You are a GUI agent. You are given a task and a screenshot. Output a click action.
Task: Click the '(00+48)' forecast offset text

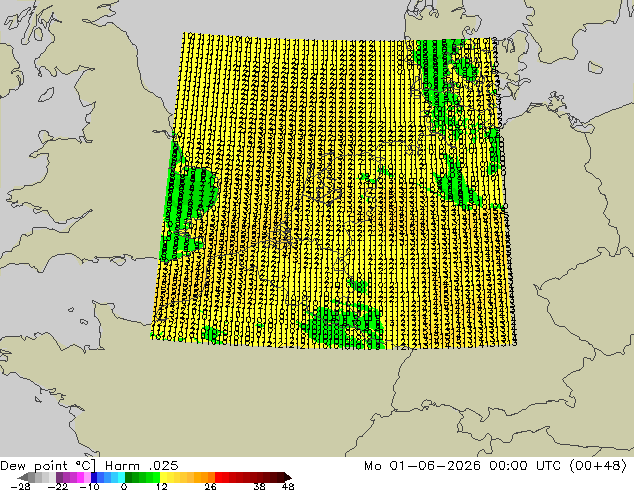(598, 466)
